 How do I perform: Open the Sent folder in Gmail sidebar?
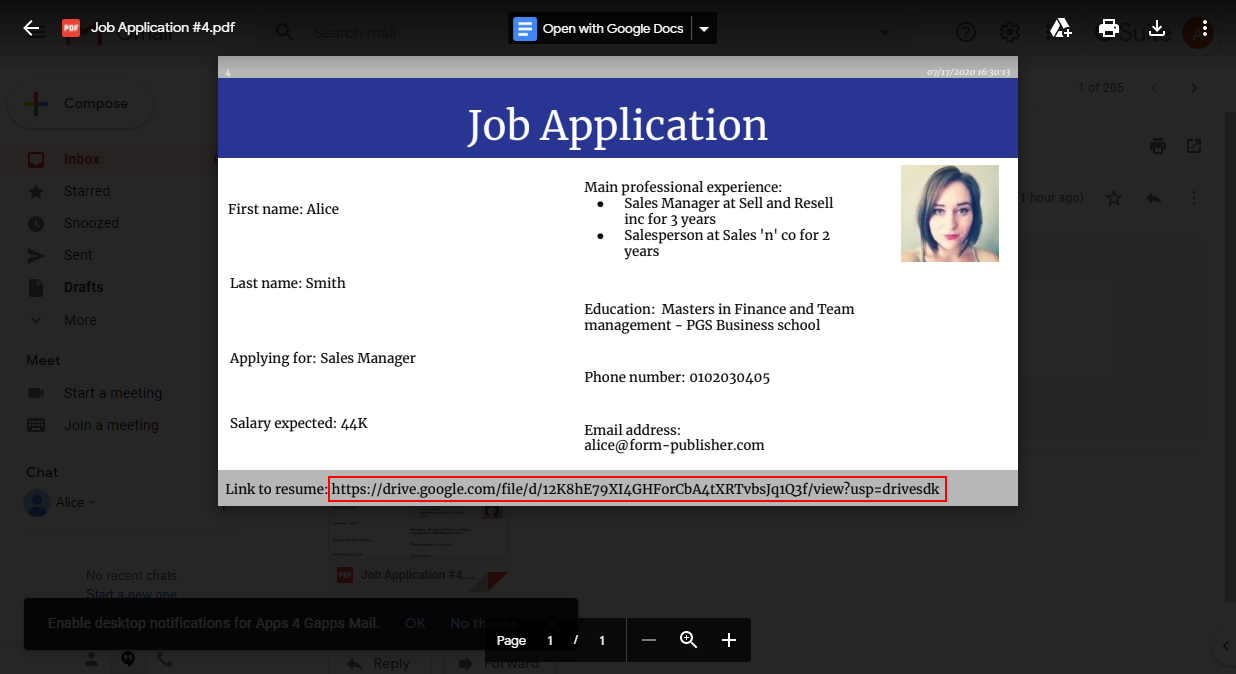click(78, 255)
